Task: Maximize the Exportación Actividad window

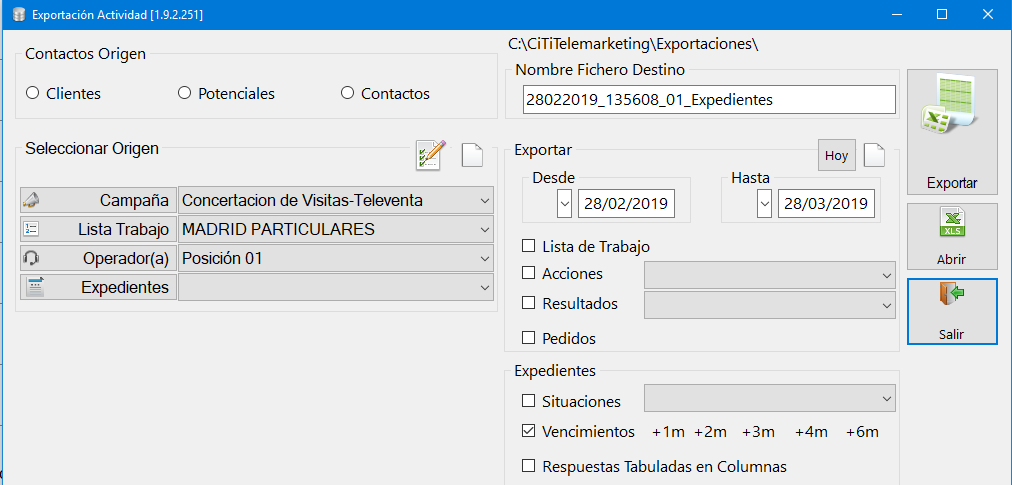Action: (x=942, y=14)
